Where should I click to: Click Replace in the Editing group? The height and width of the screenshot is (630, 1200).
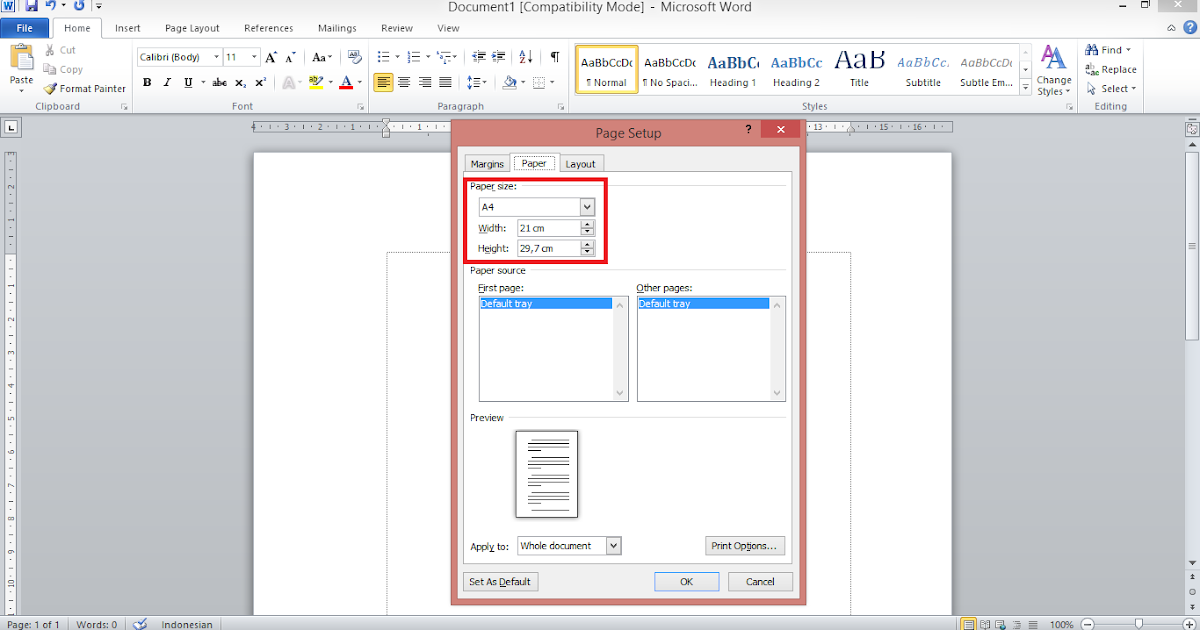click(1111, 69)
